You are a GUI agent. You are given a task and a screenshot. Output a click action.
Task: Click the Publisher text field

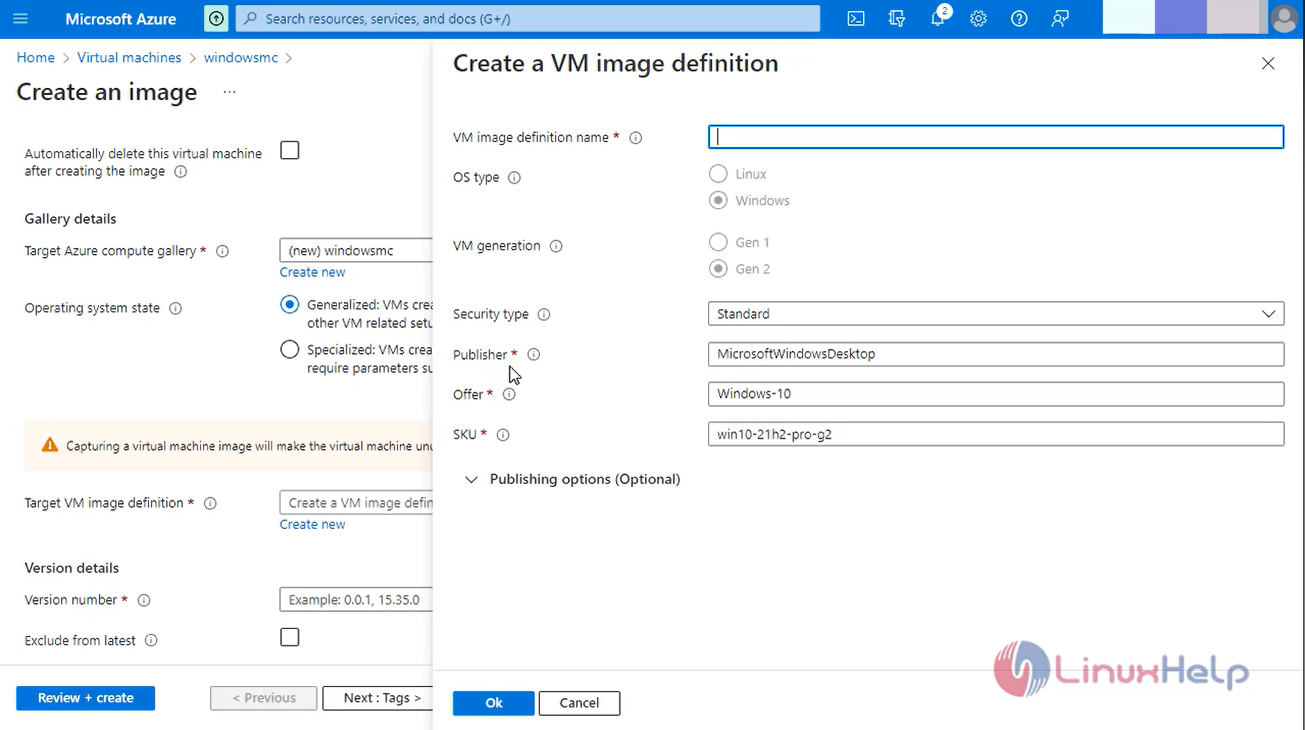(x=996, y=354)
